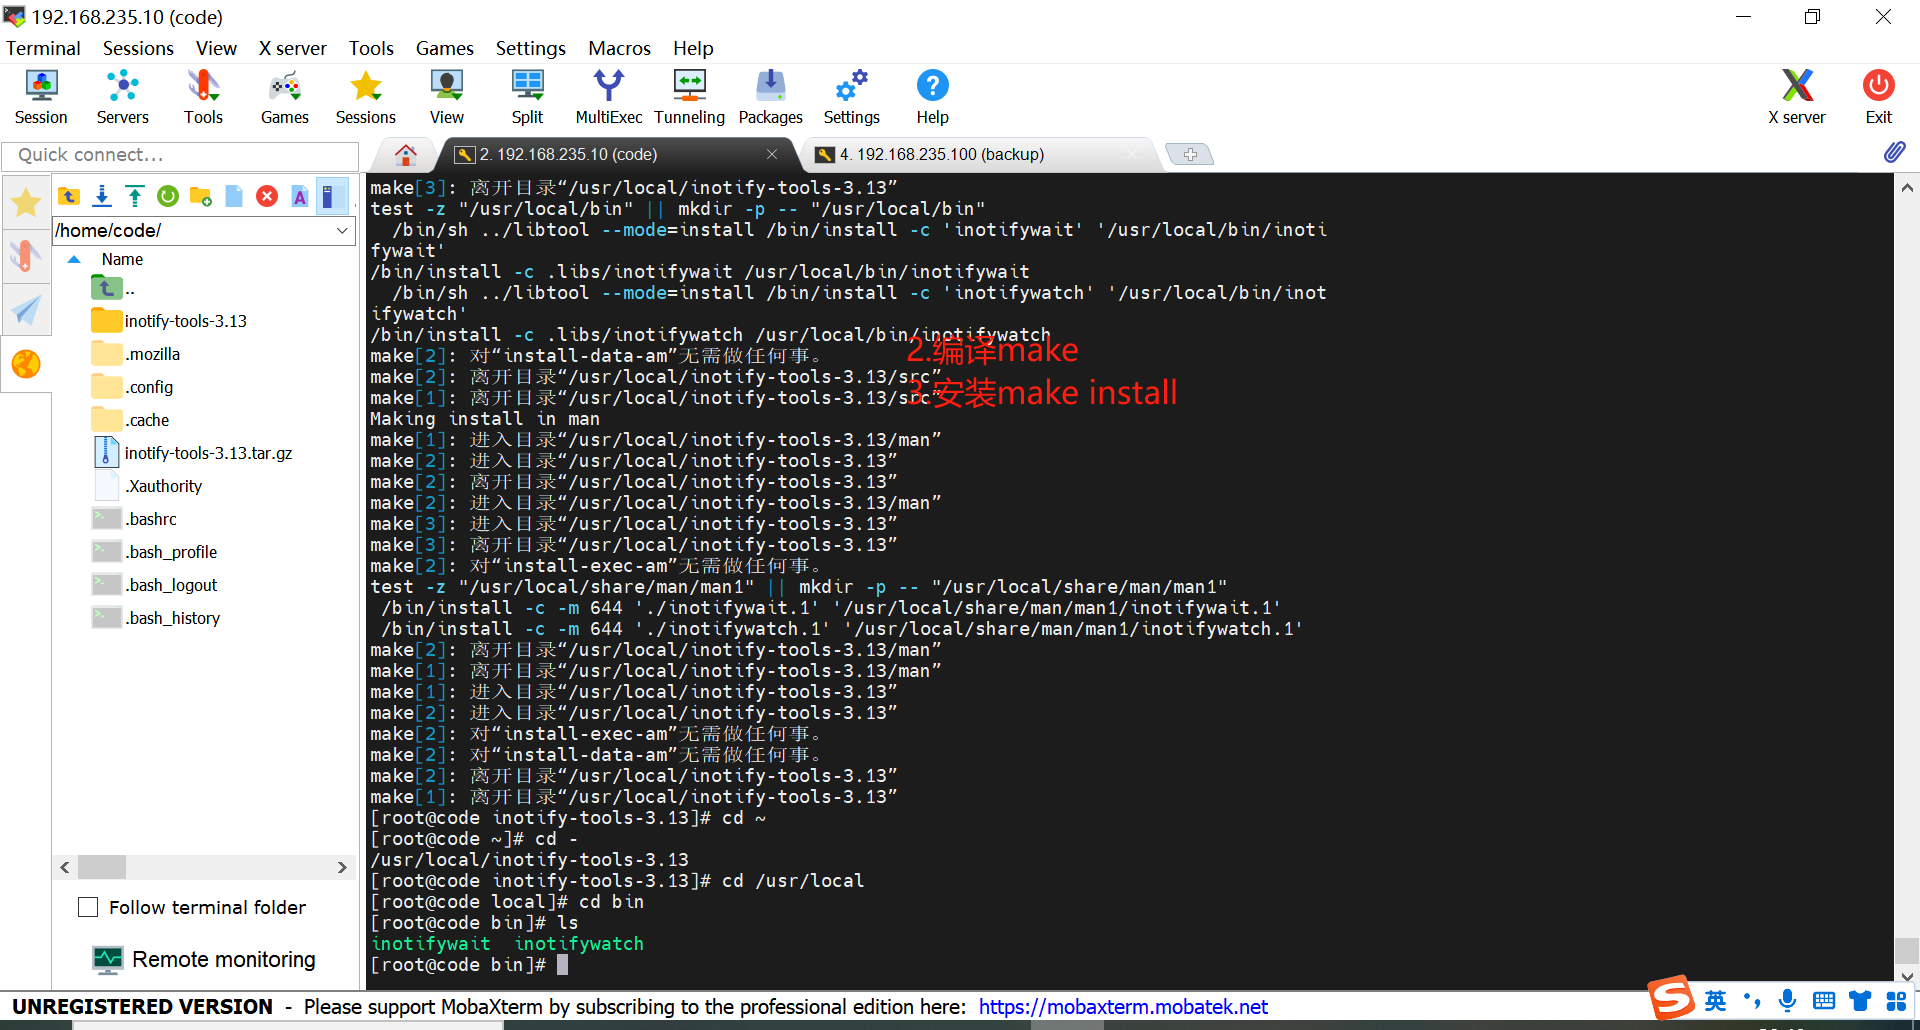The image size is (1920, 1030).
Task: Refresh the SFTP folder listing
Action: point(168,196)
